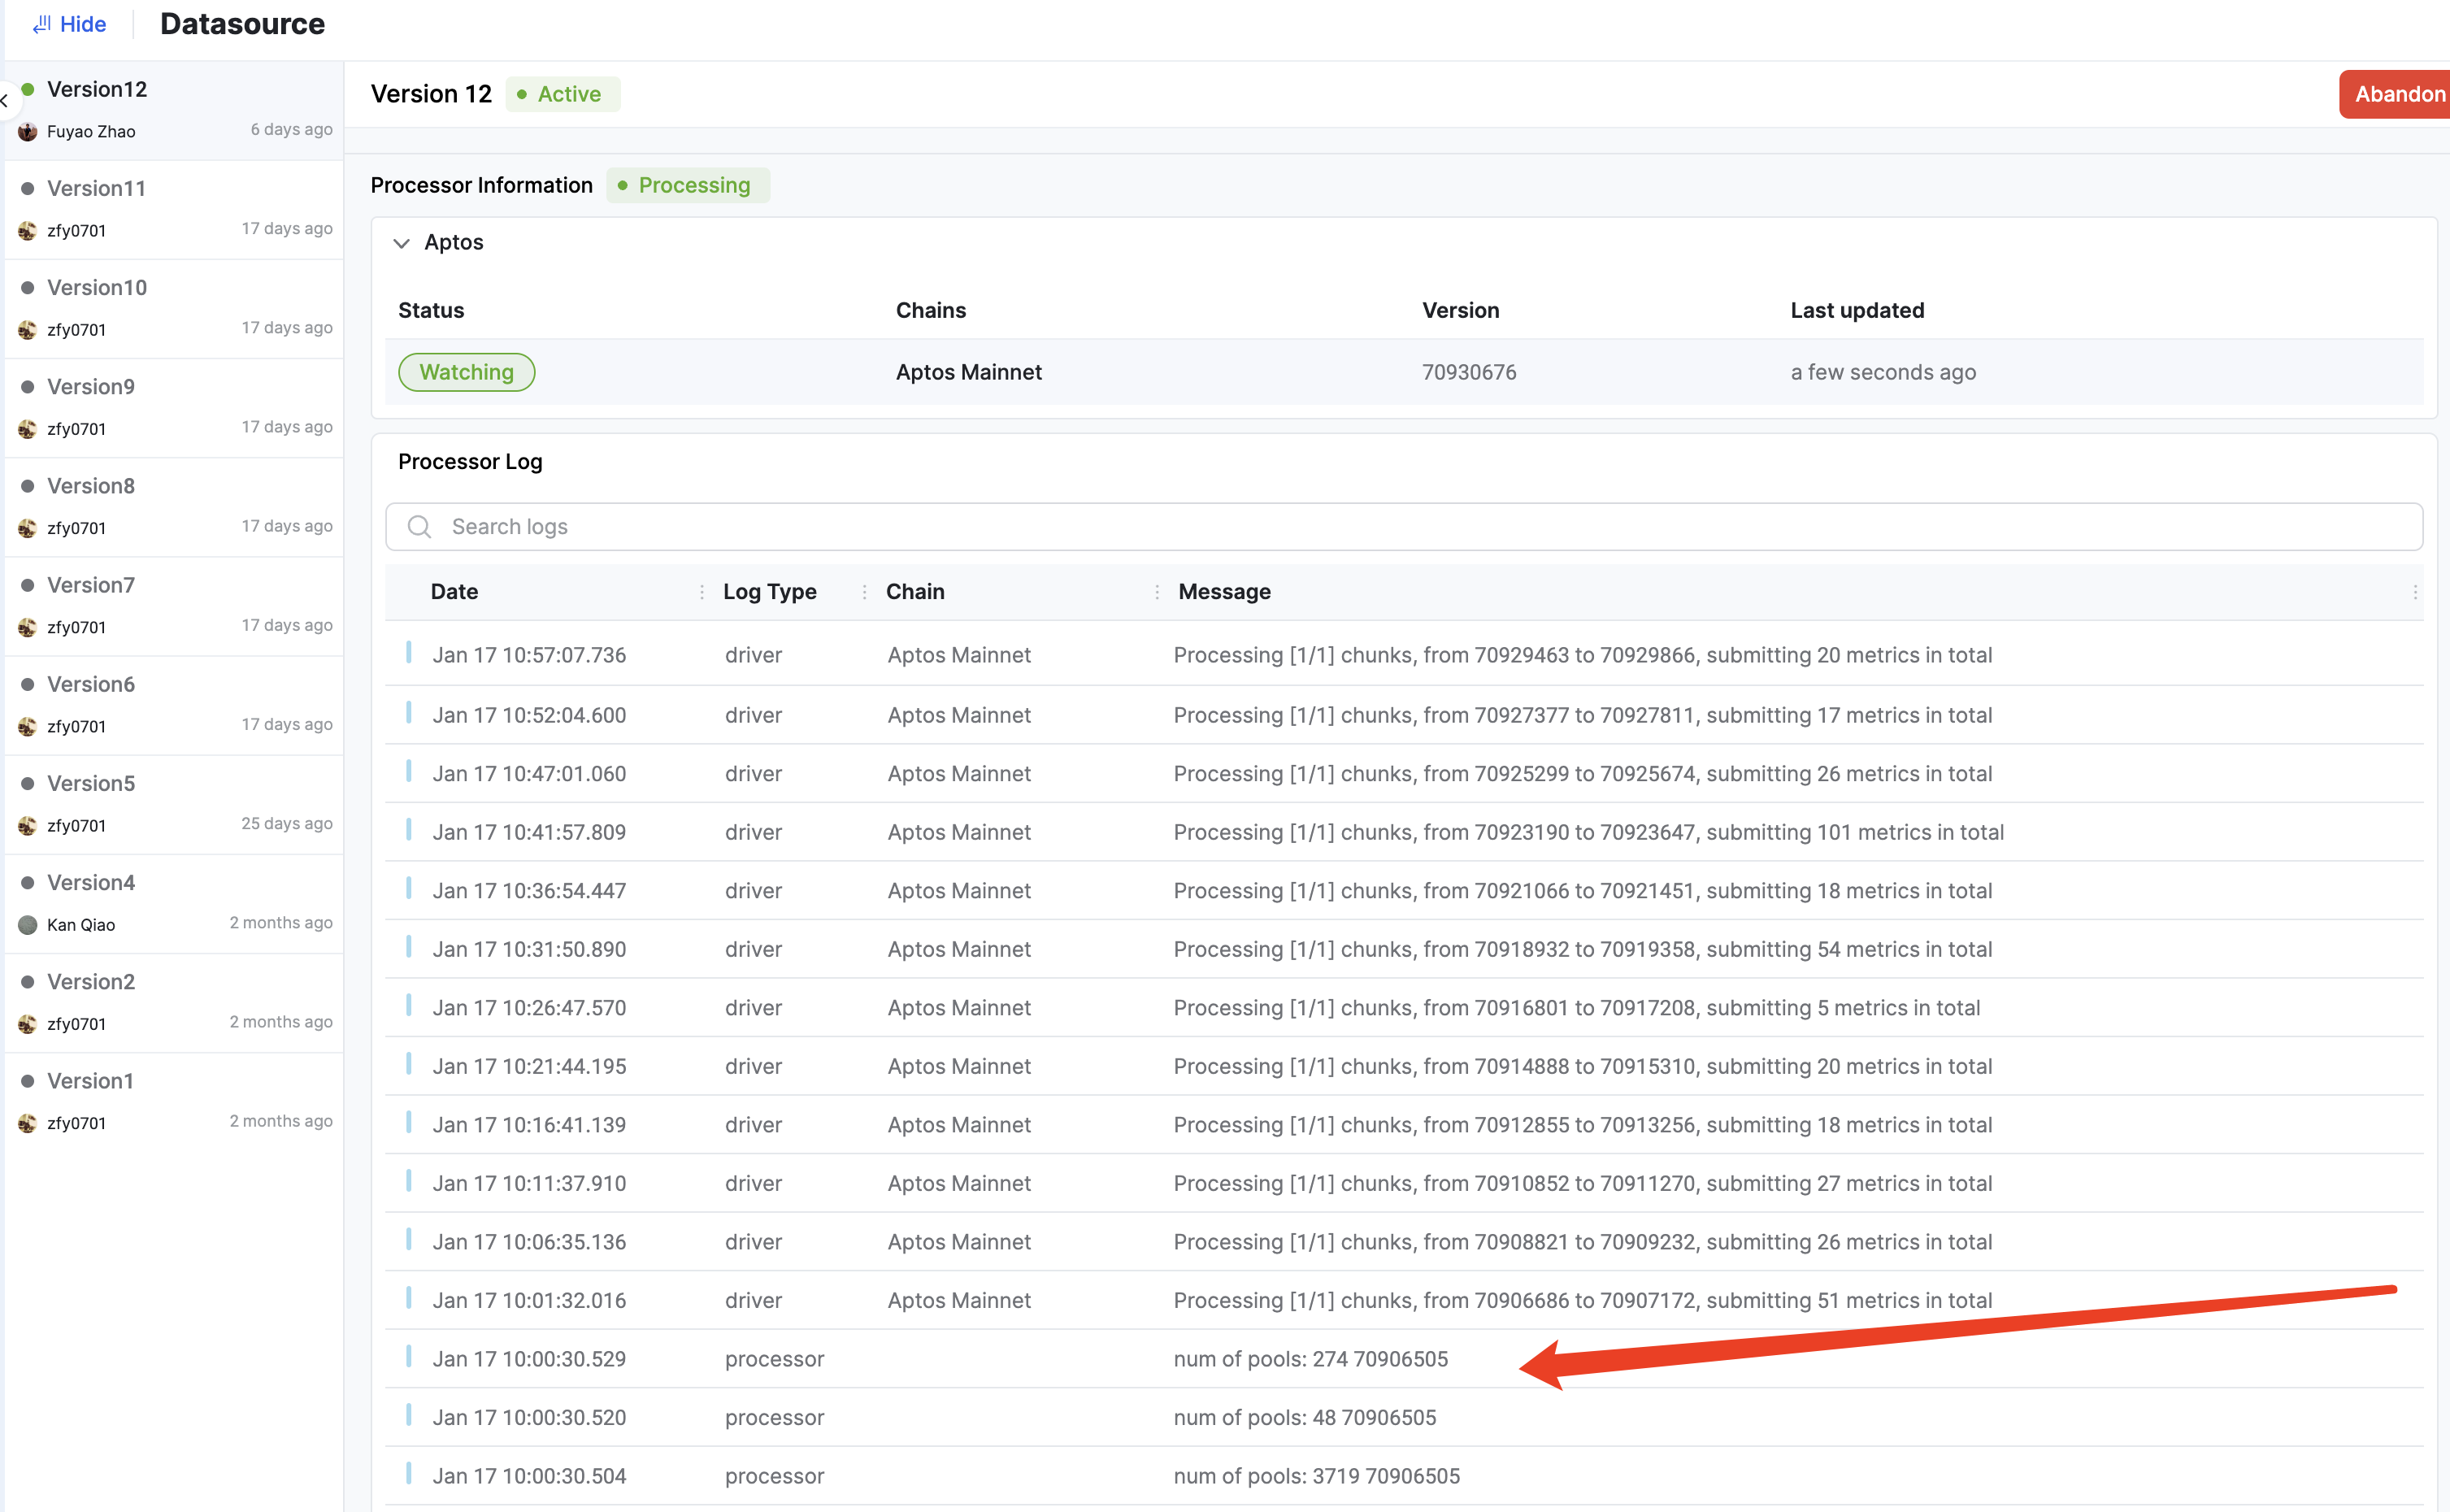This screenshot has width=2450, height=1512.
Task: Click the search magnifier icon in logs
Action: 419,527
